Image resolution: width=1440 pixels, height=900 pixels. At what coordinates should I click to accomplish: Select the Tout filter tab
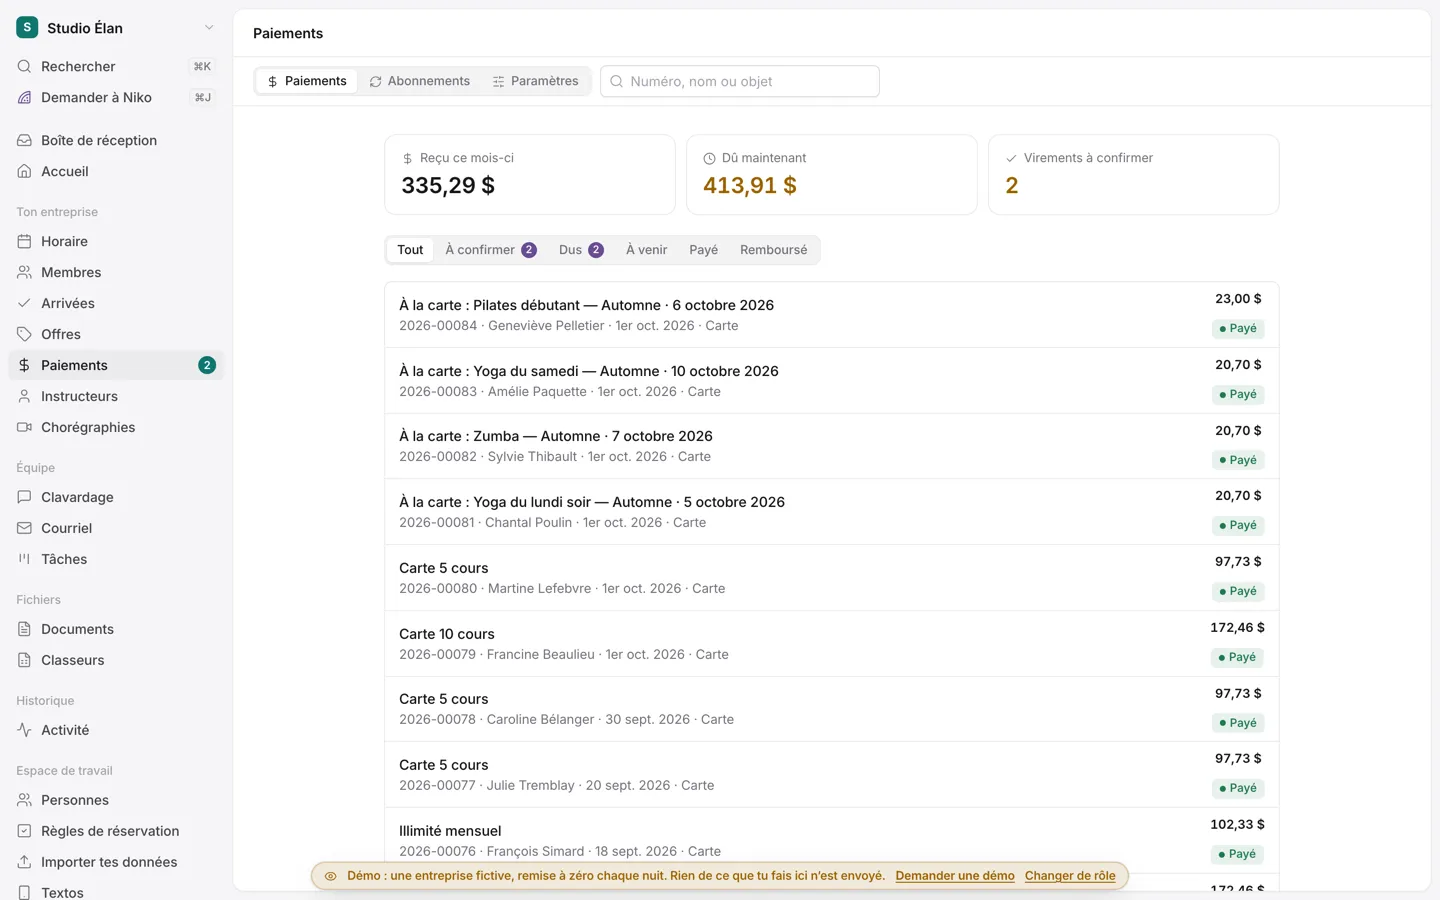coord(410,250)
